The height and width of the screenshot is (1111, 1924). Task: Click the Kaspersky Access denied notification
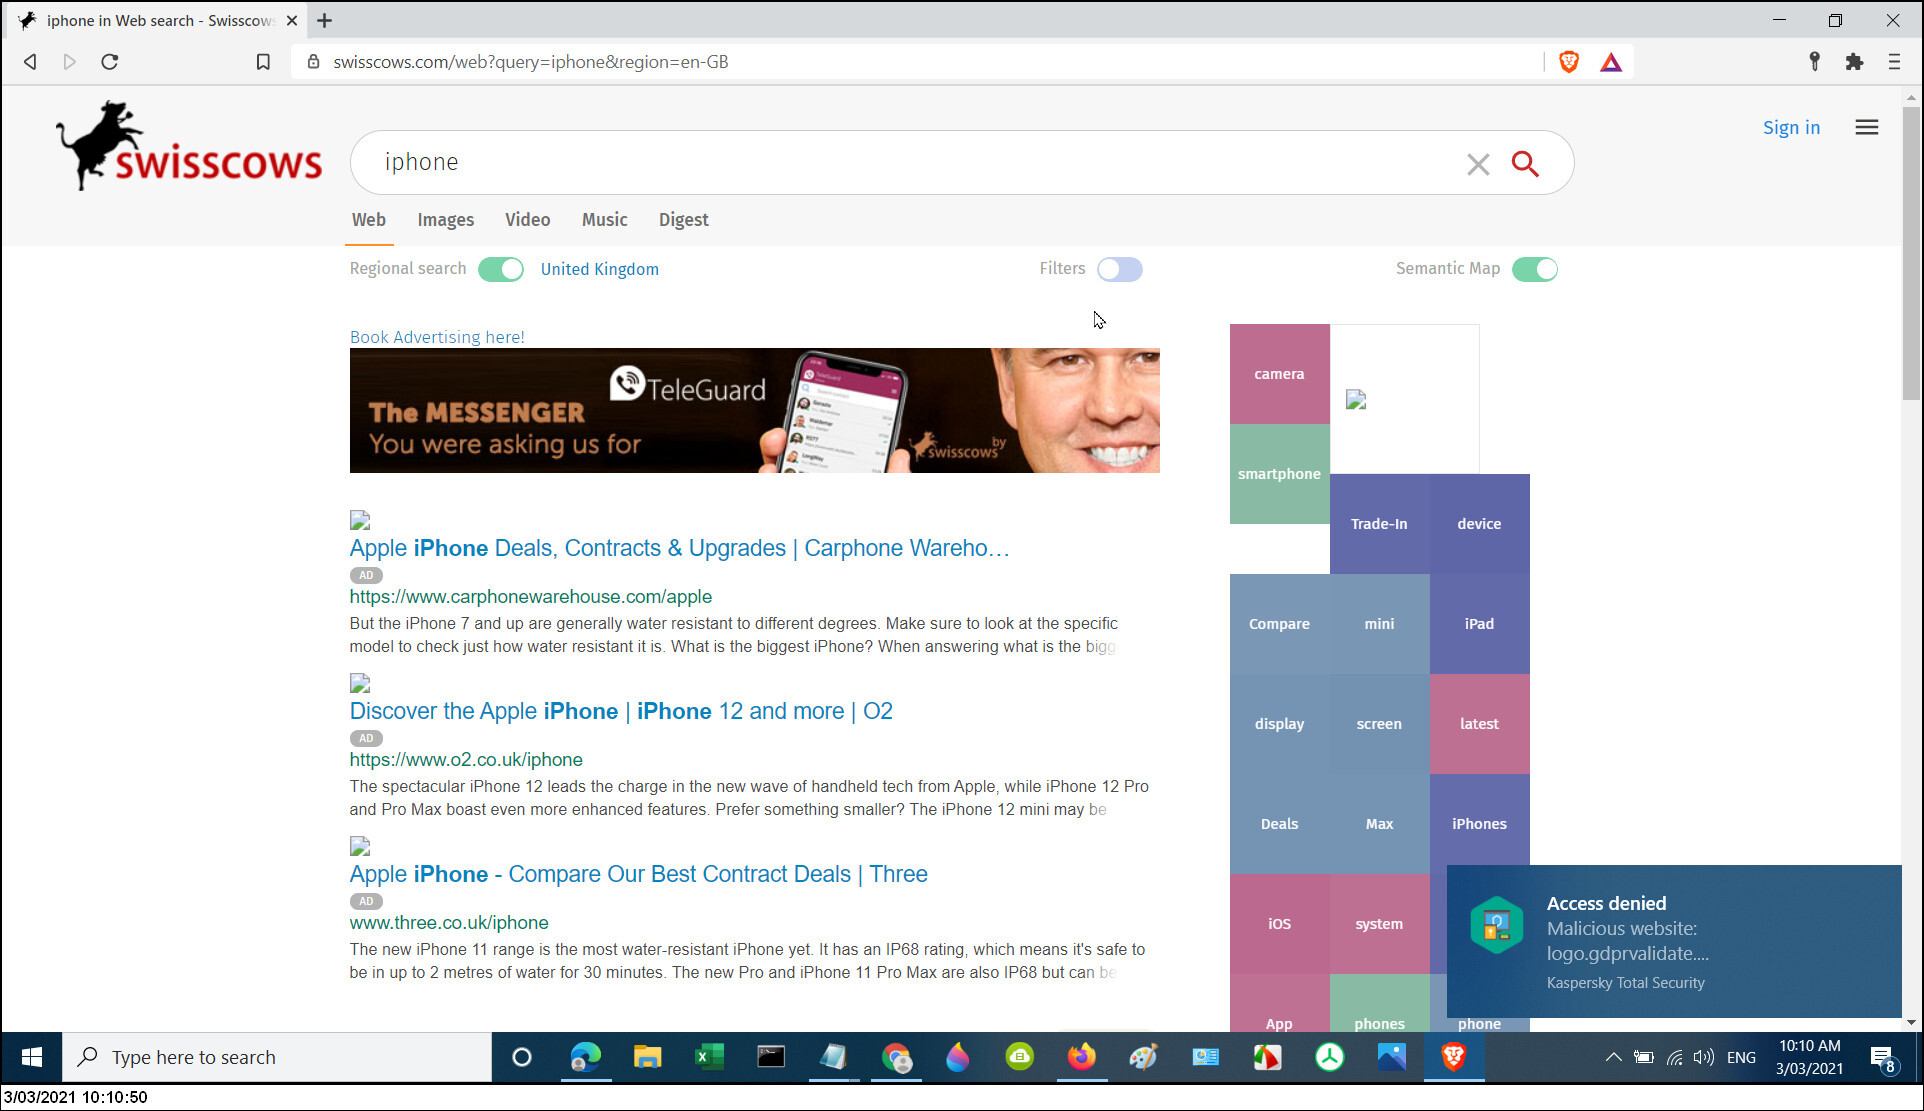click(x=1674, y=941)
